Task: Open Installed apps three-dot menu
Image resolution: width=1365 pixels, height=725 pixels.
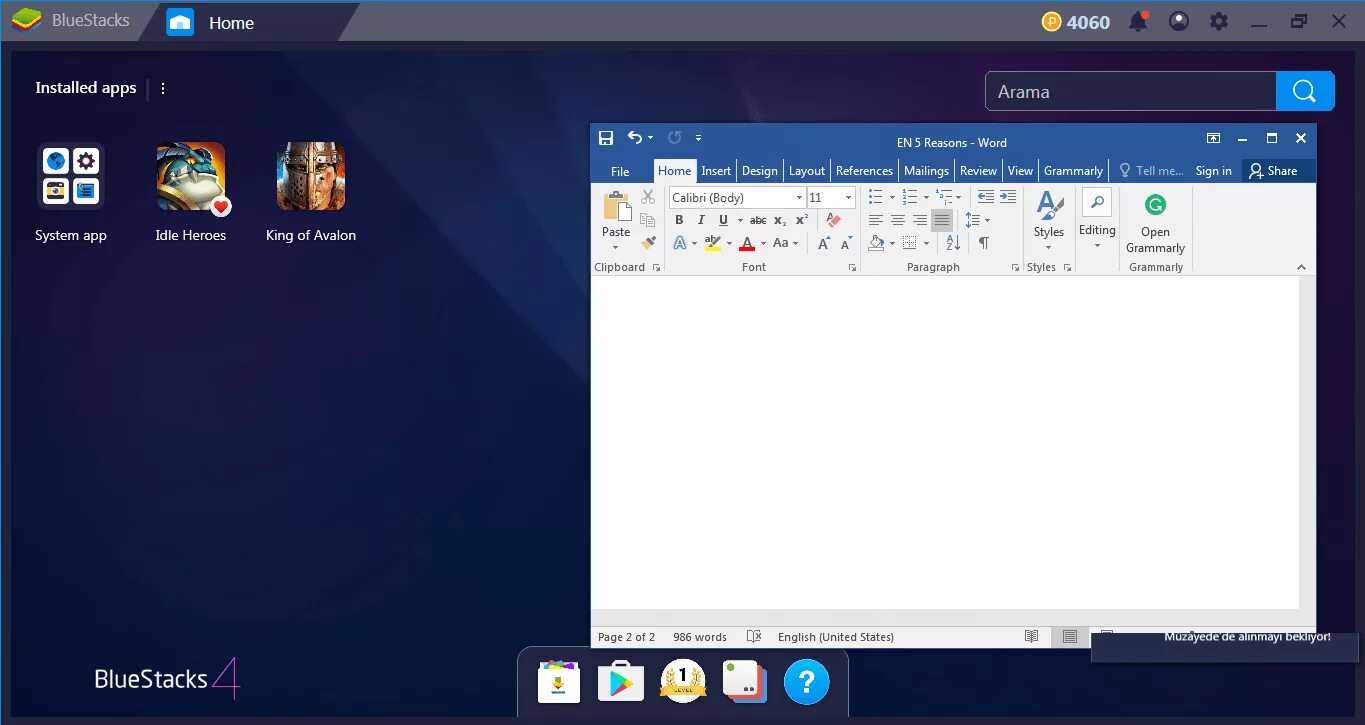Action: [163, 88]
